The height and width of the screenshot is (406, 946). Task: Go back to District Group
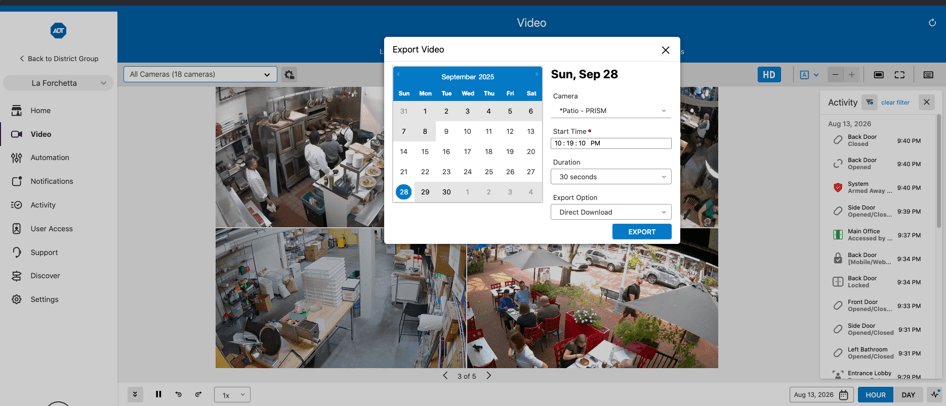pos(59,59)
